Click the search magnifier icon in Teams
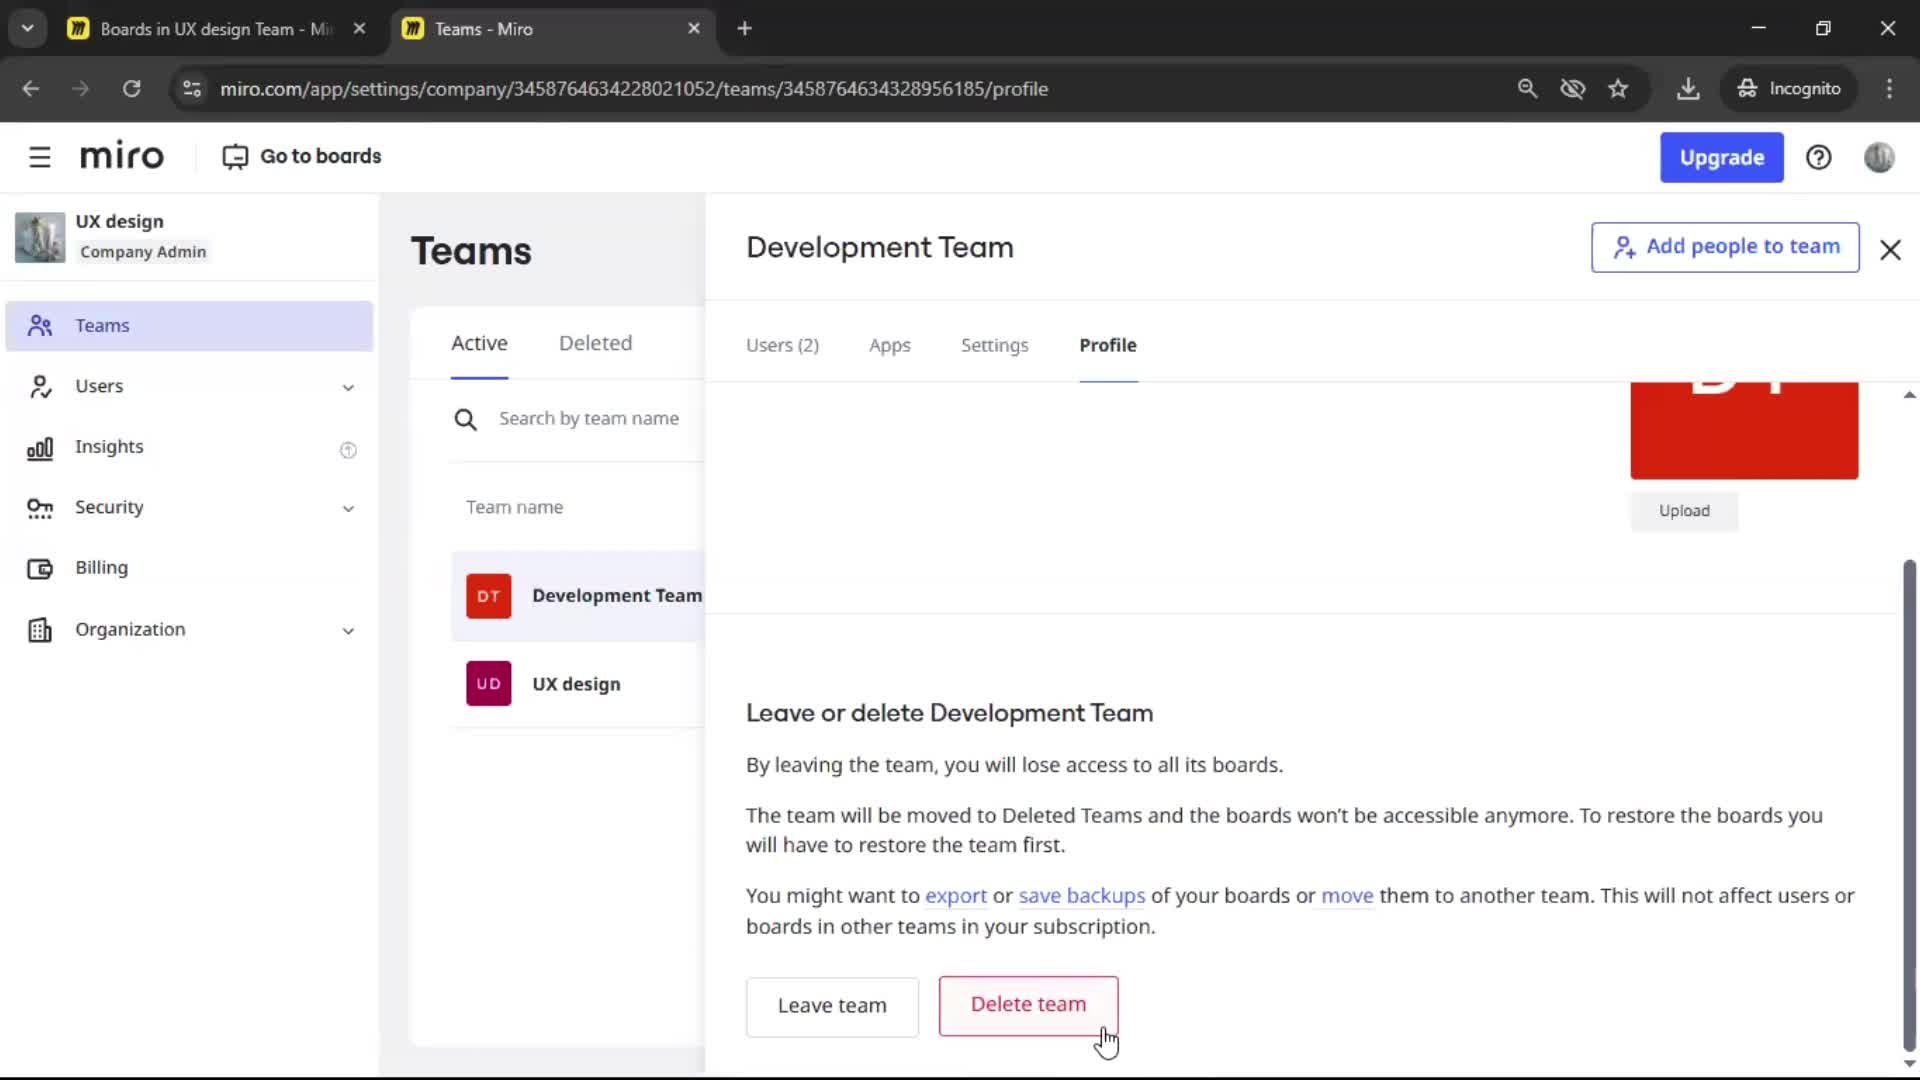The height and width of the screenshot is (1080, 1920). [x=465, y=419]
